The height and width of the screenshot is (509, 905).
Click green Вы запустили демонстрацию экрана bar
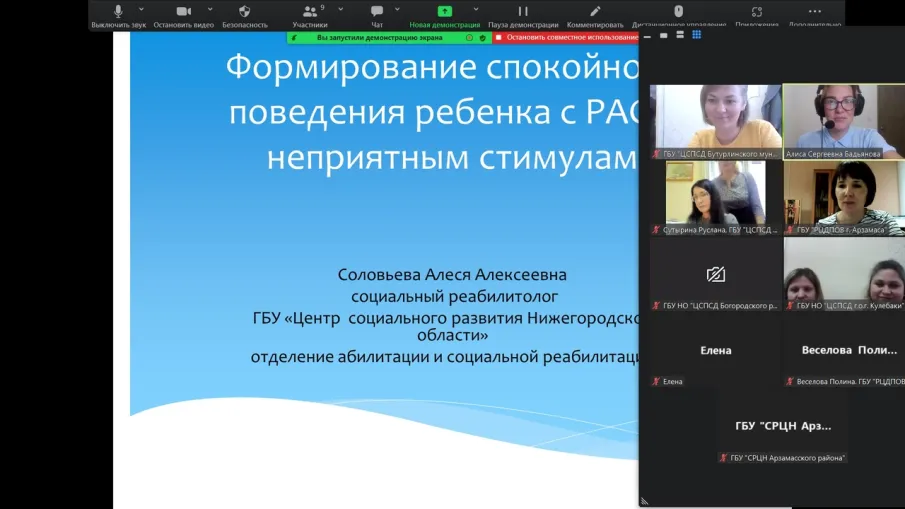point(389,38)
